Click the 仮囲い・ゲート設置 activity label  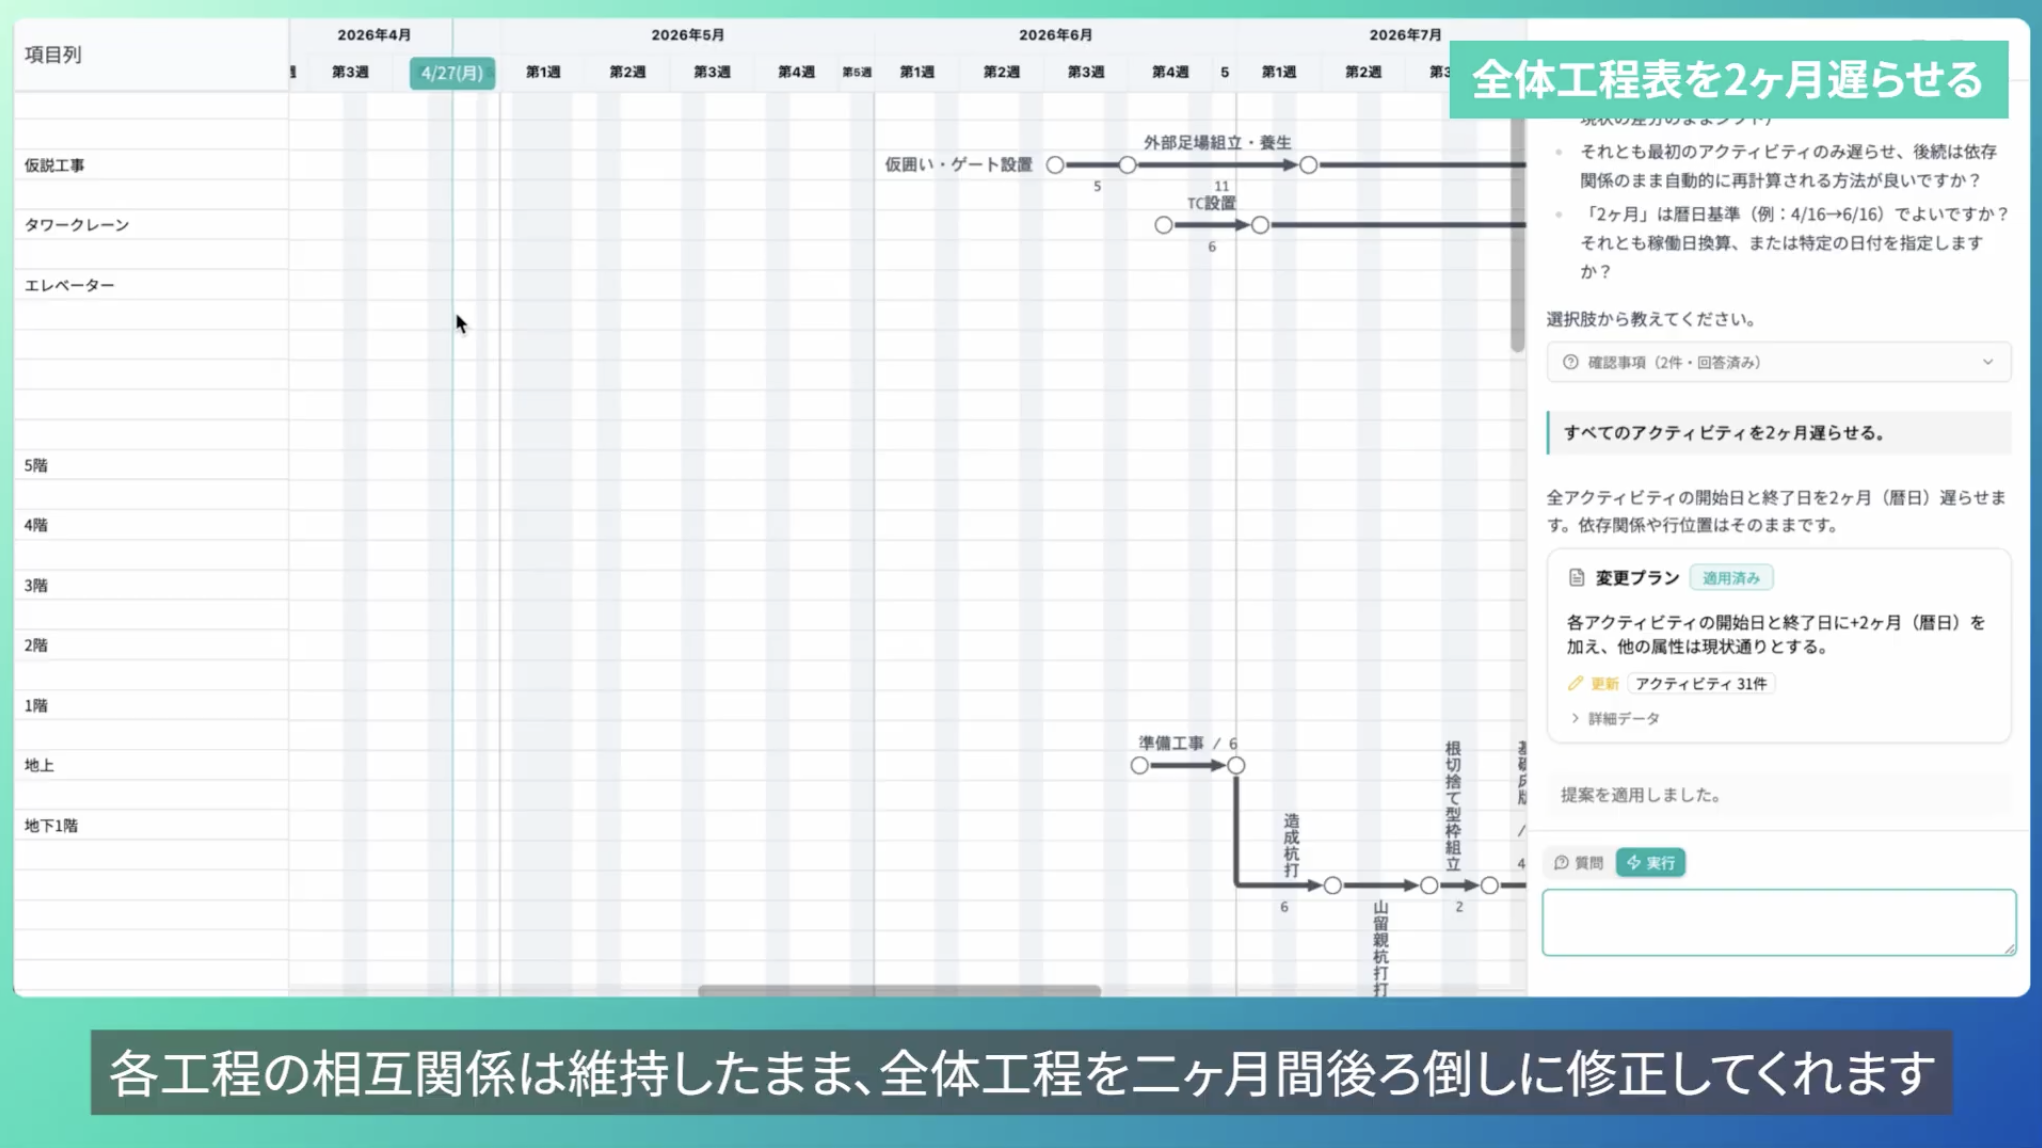pos(958,165)
